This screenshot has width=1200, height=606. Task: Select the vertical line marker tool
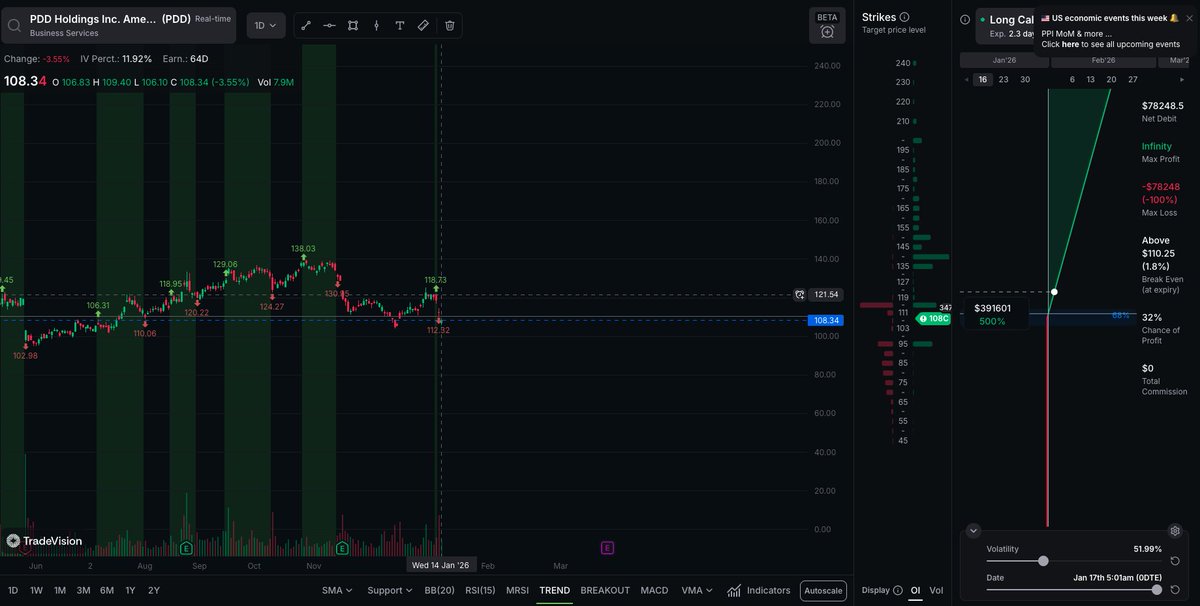[376, 25]
